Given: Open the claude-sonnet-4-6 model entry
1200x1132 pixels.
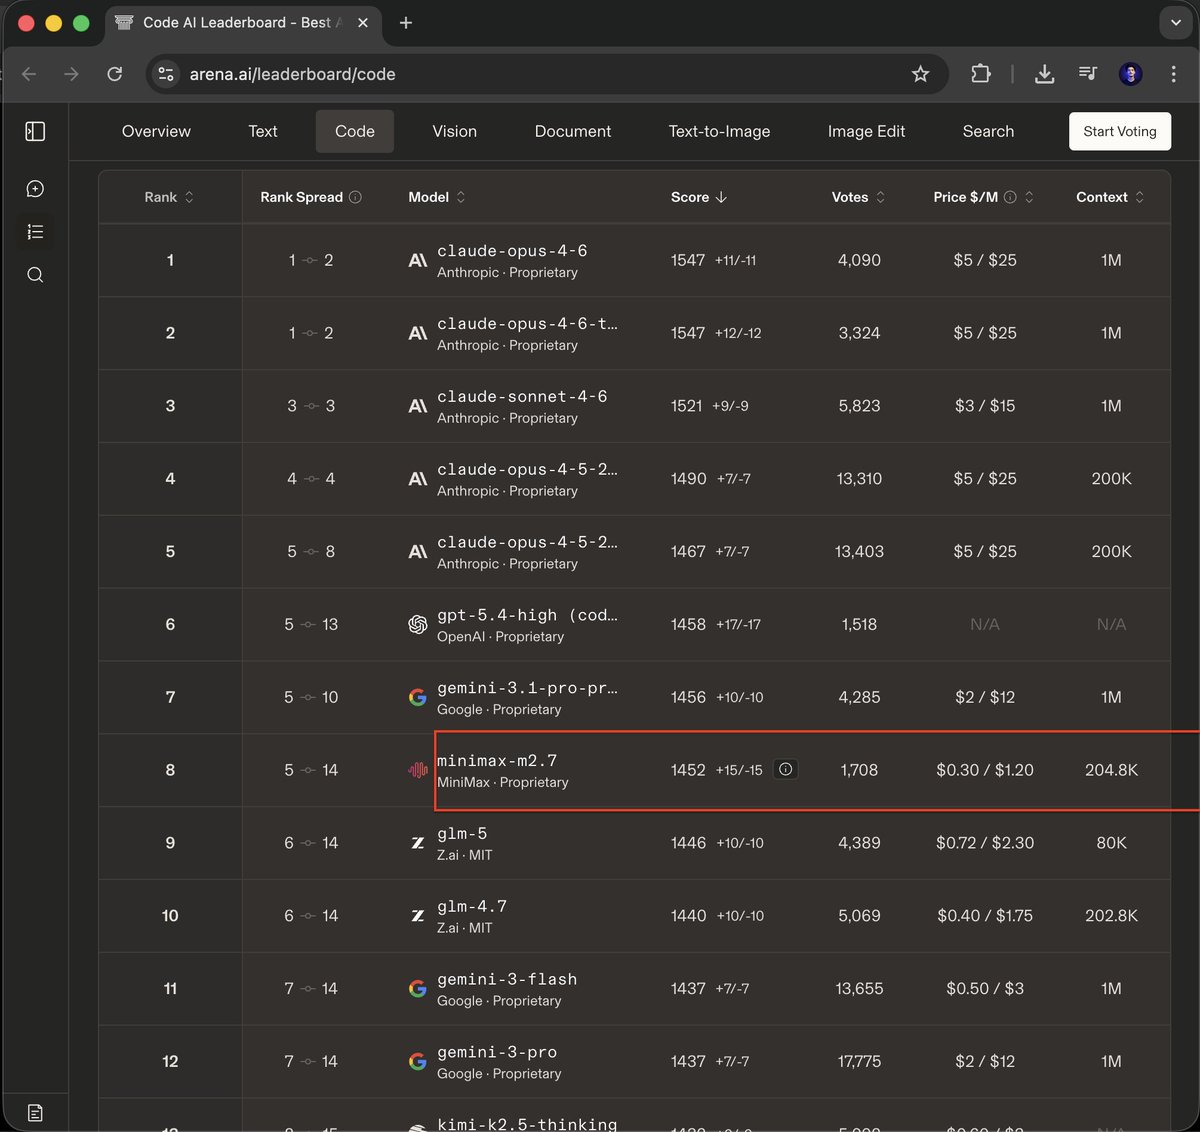Looking at the screenshot, I should pos(522,397).
